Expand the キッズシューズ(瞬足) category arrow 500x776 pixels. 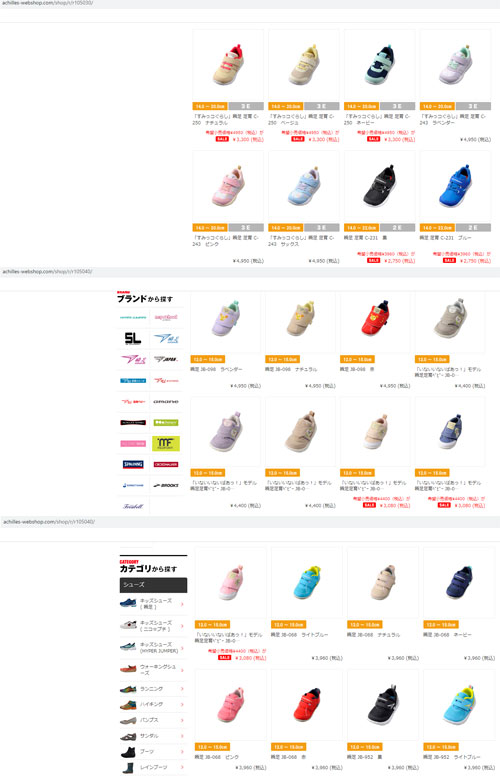(182, 604)
